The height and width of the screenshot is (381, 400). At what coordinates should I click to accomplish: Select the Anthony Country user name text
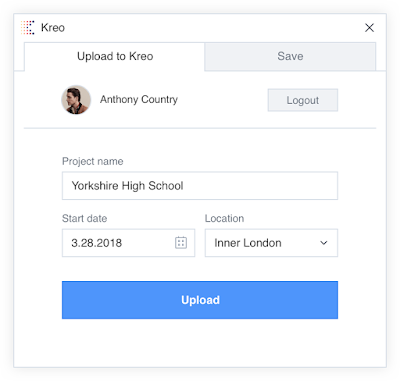[139, 99]
